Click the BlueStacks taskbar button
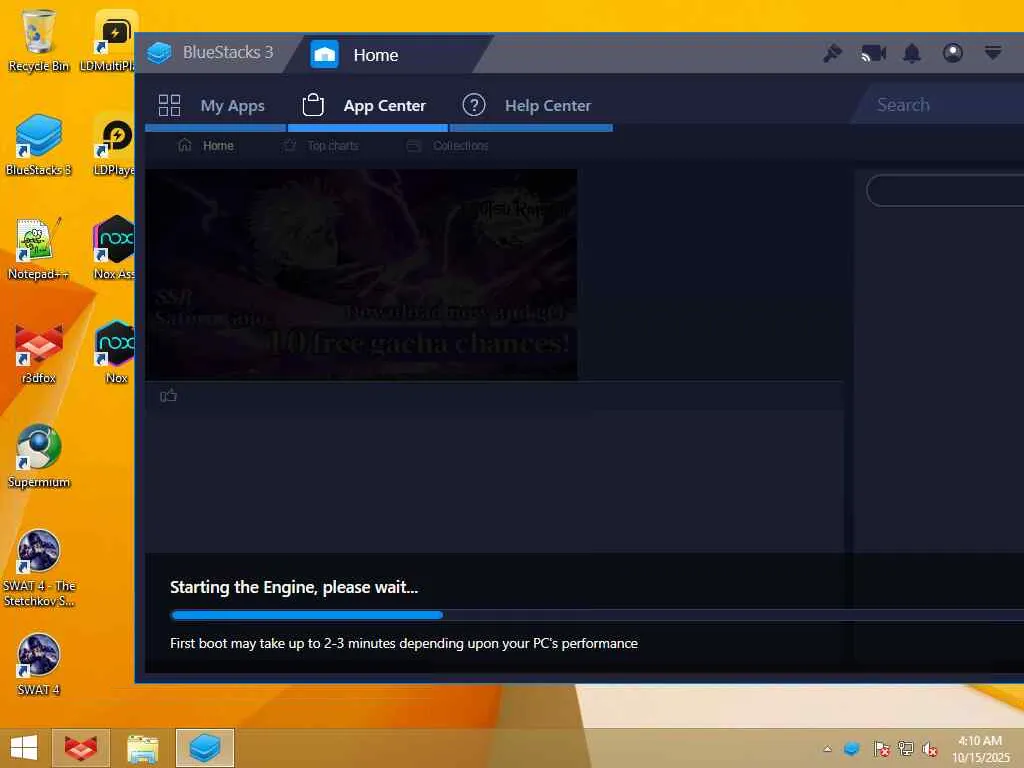The height and width of the screenshot is (768, 1024). point(204,748)
